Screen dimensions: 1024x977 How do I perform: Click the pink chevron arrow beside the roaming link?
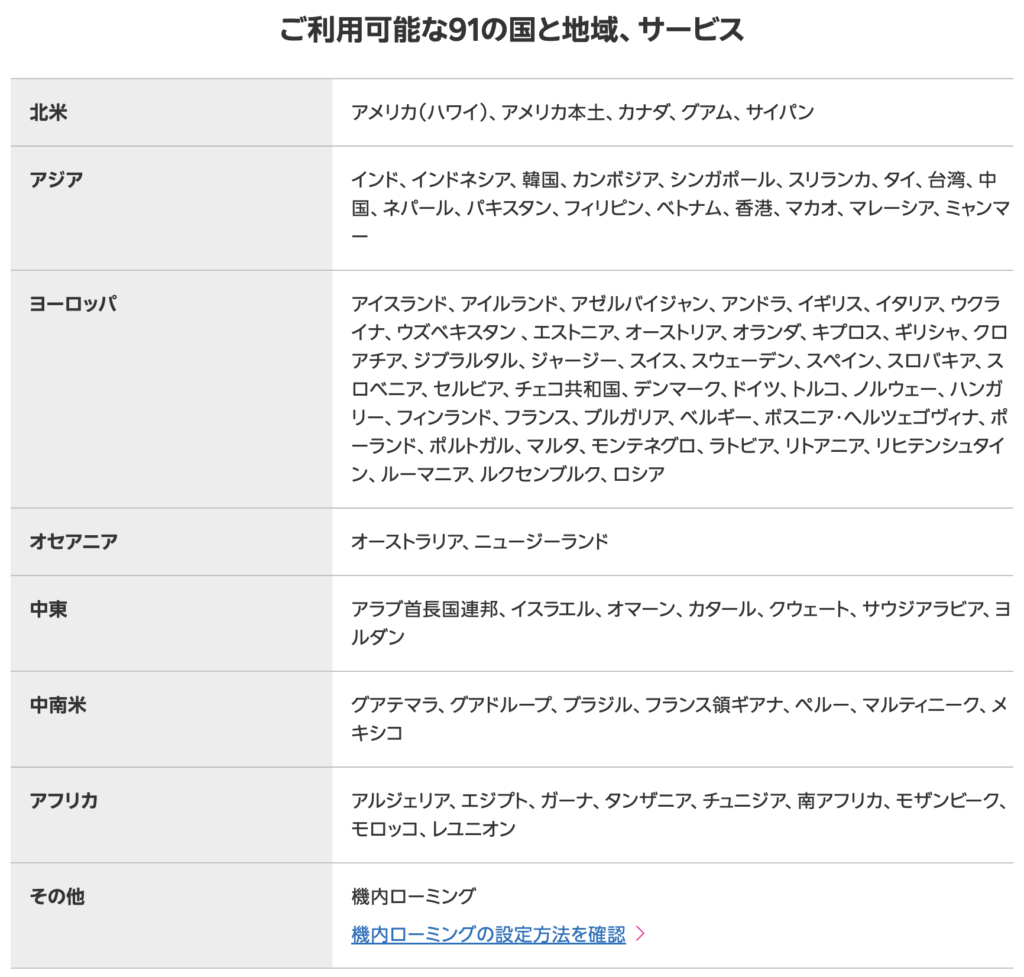pos(641,934)
